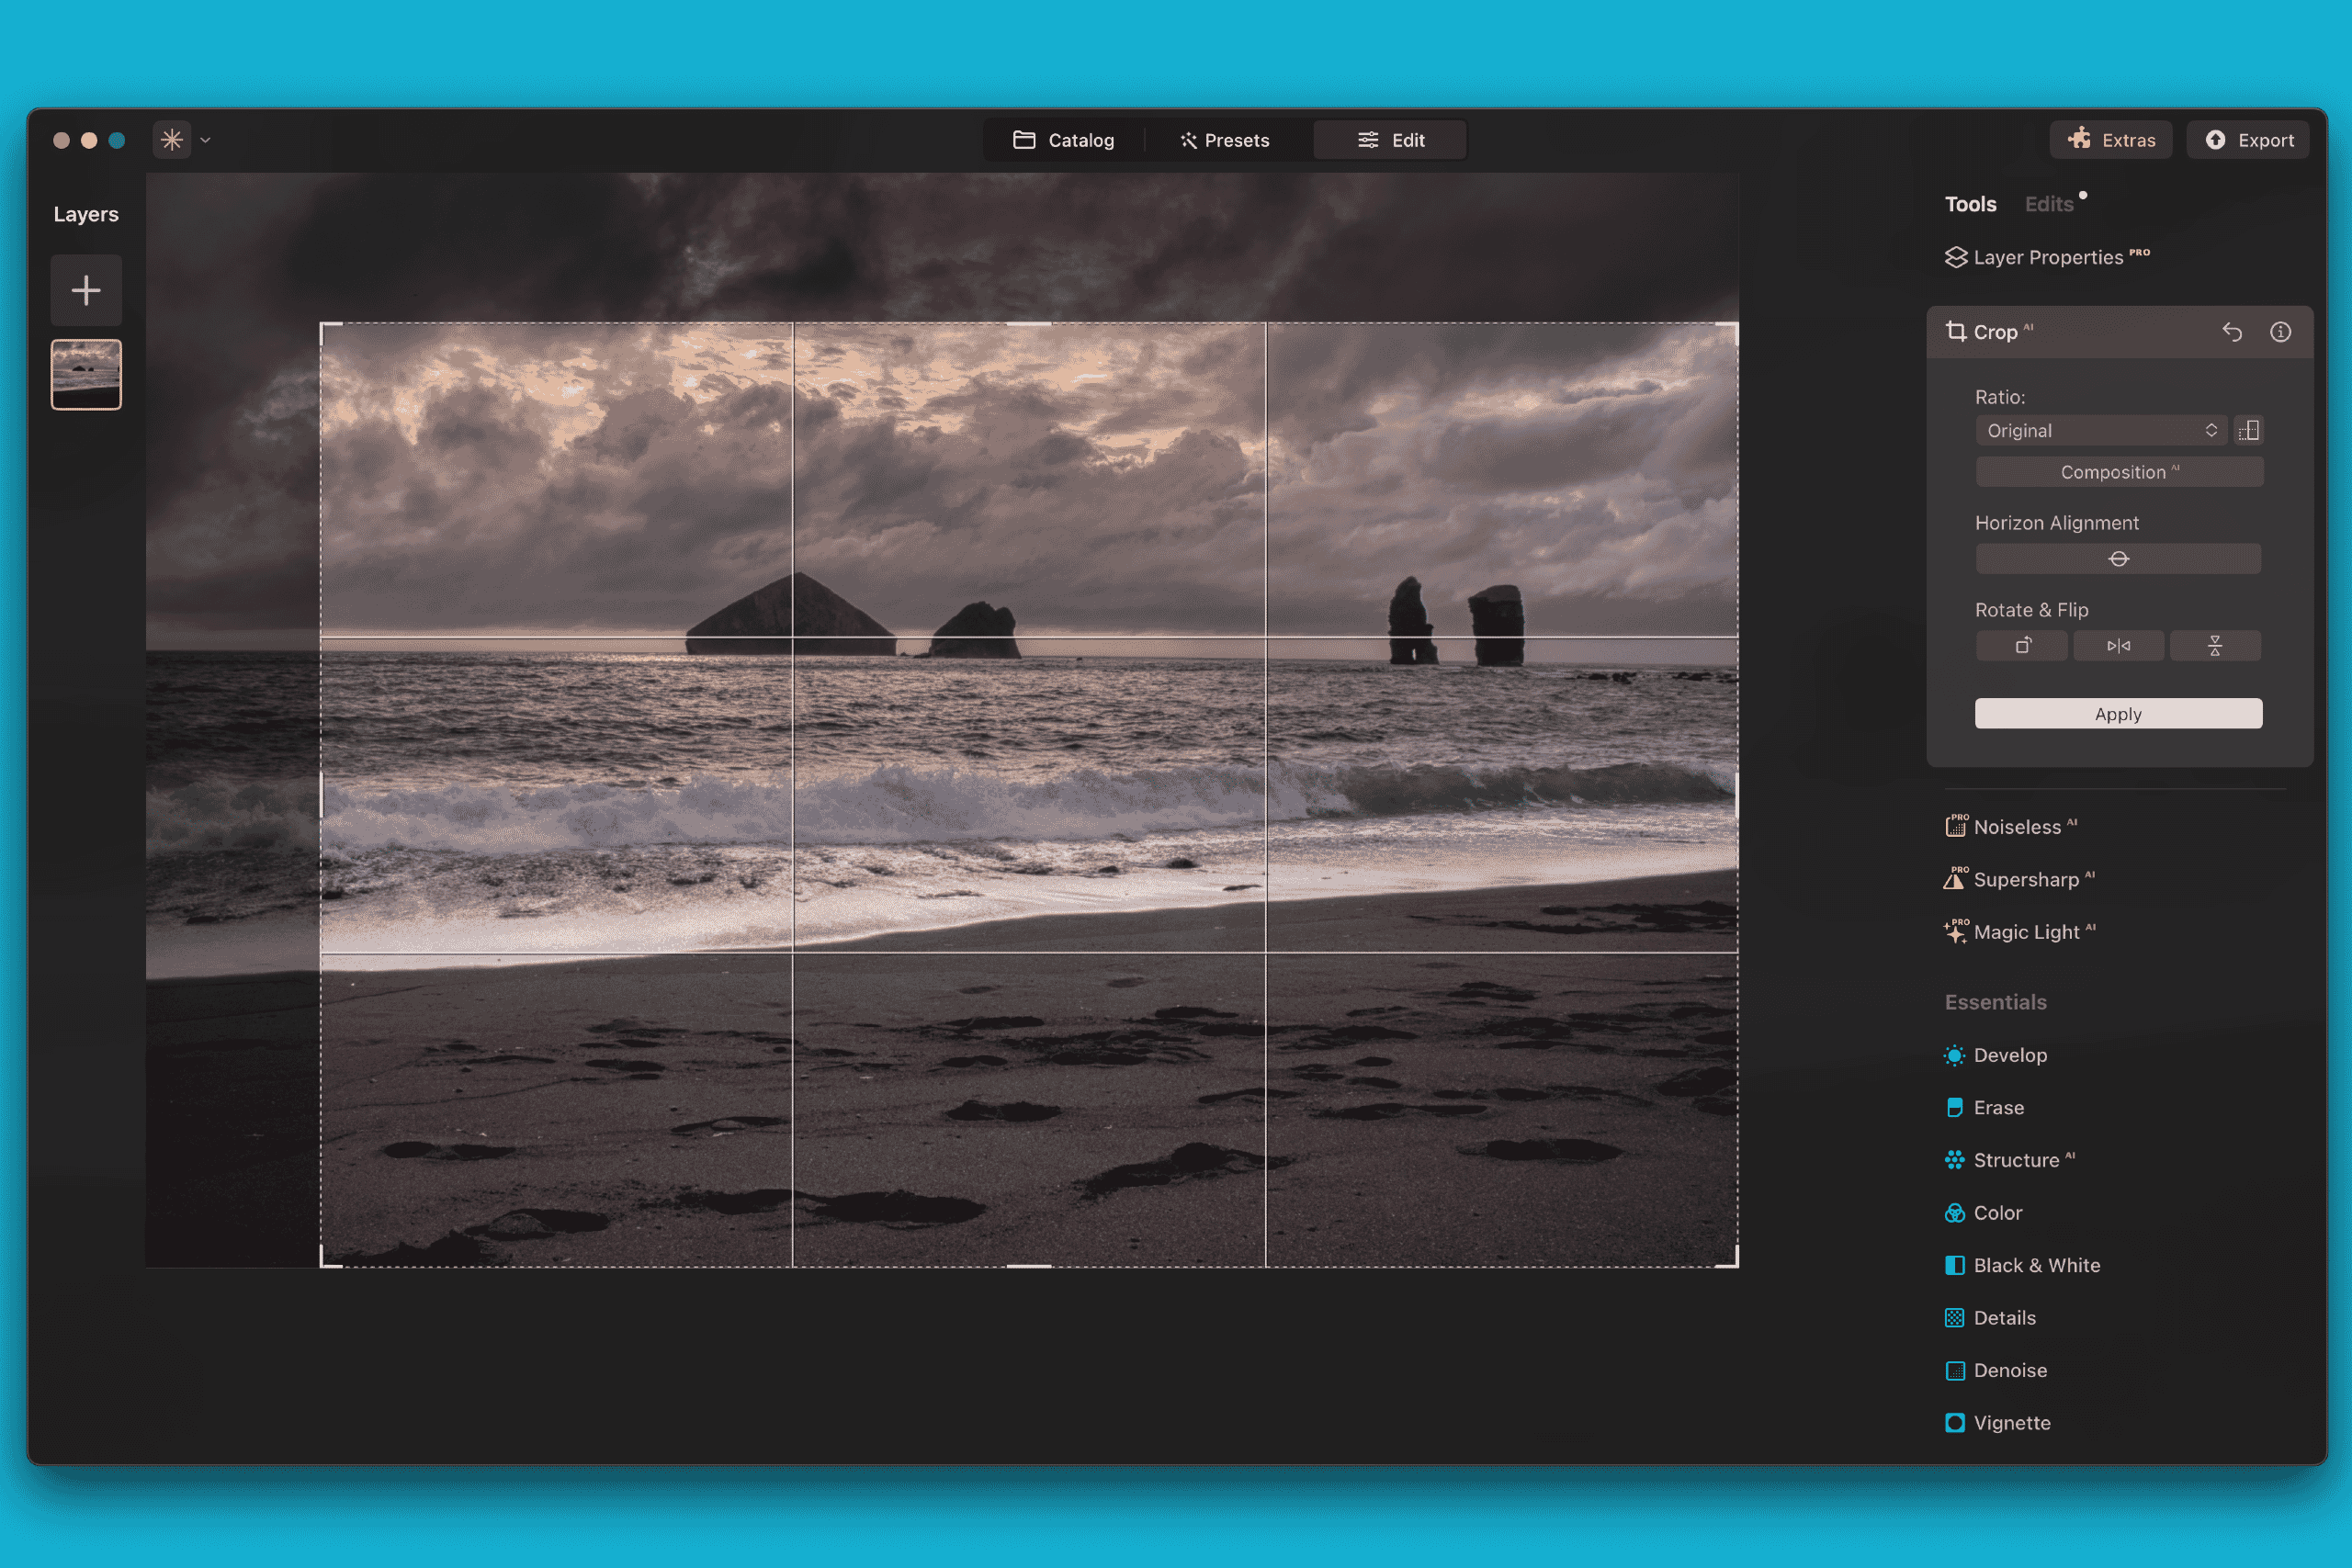2352x1568 pixels.
Task: Open the Develop tool
Action: pos(2008,1055)
